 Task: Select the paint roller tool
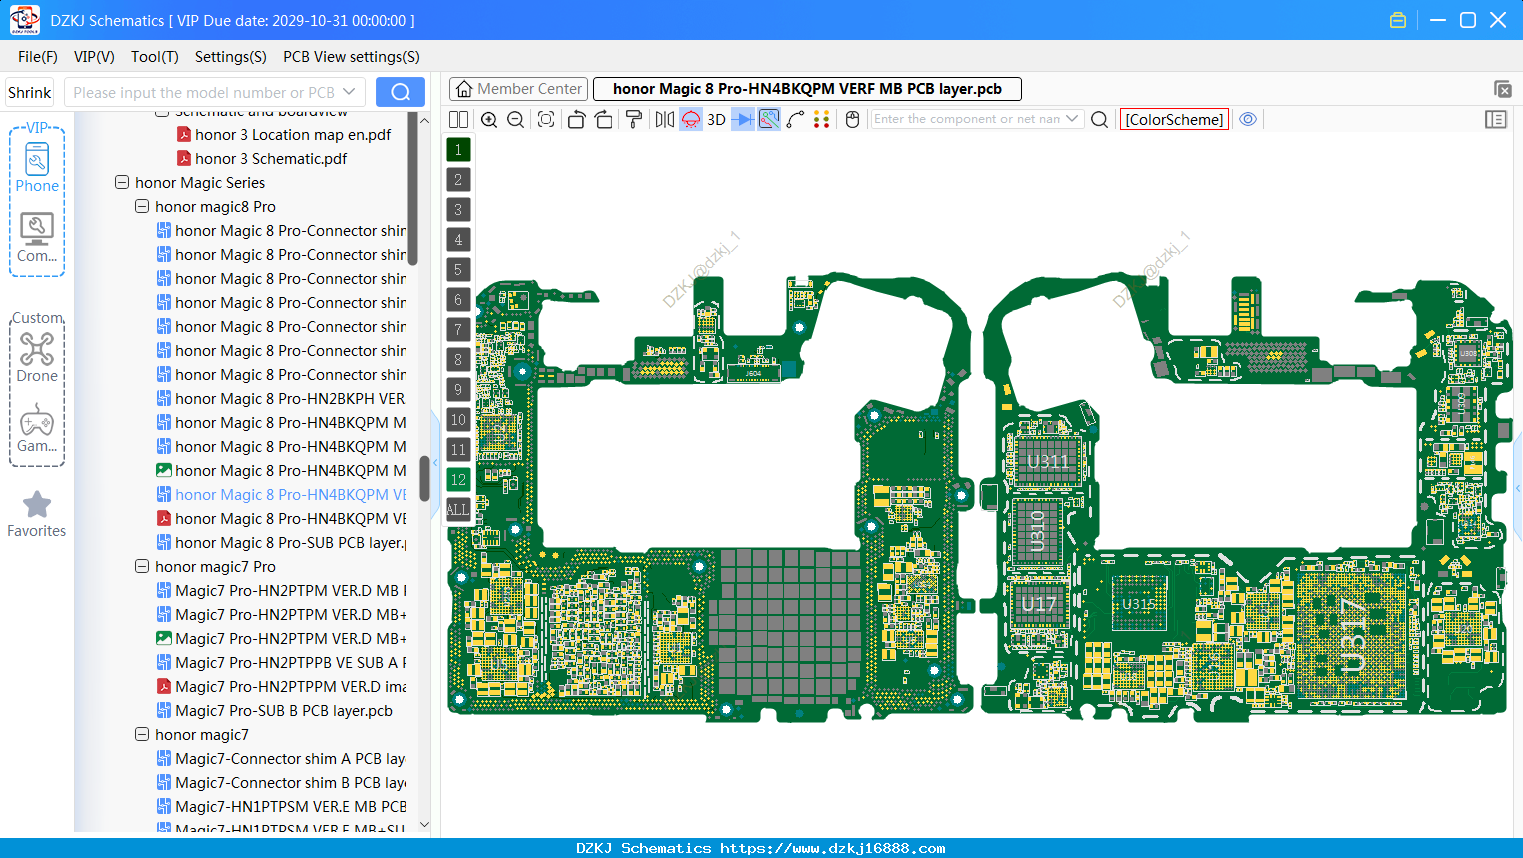(634, 119)
